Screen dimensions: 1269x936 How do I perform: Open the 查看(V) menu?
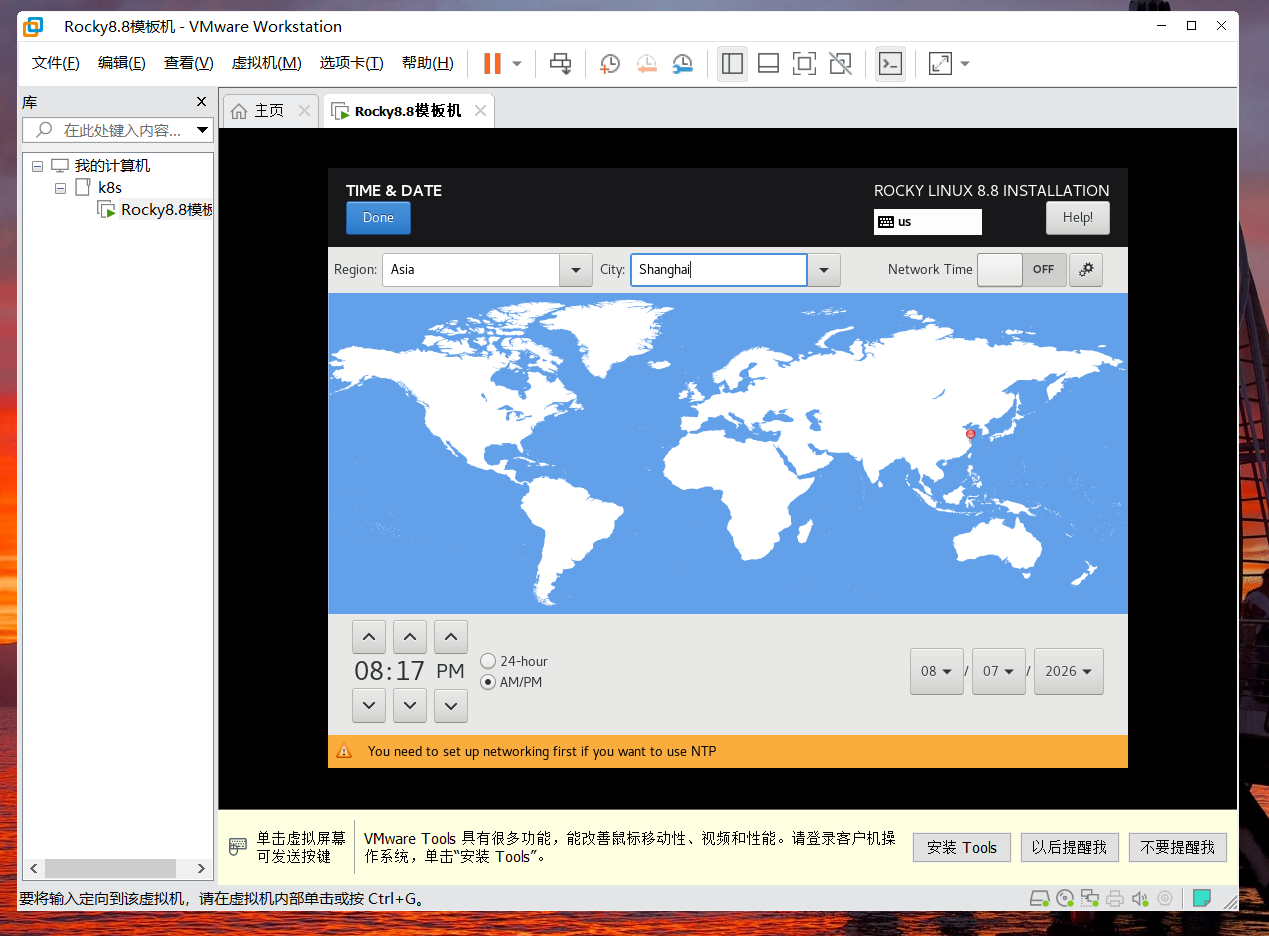click(189, 63)
